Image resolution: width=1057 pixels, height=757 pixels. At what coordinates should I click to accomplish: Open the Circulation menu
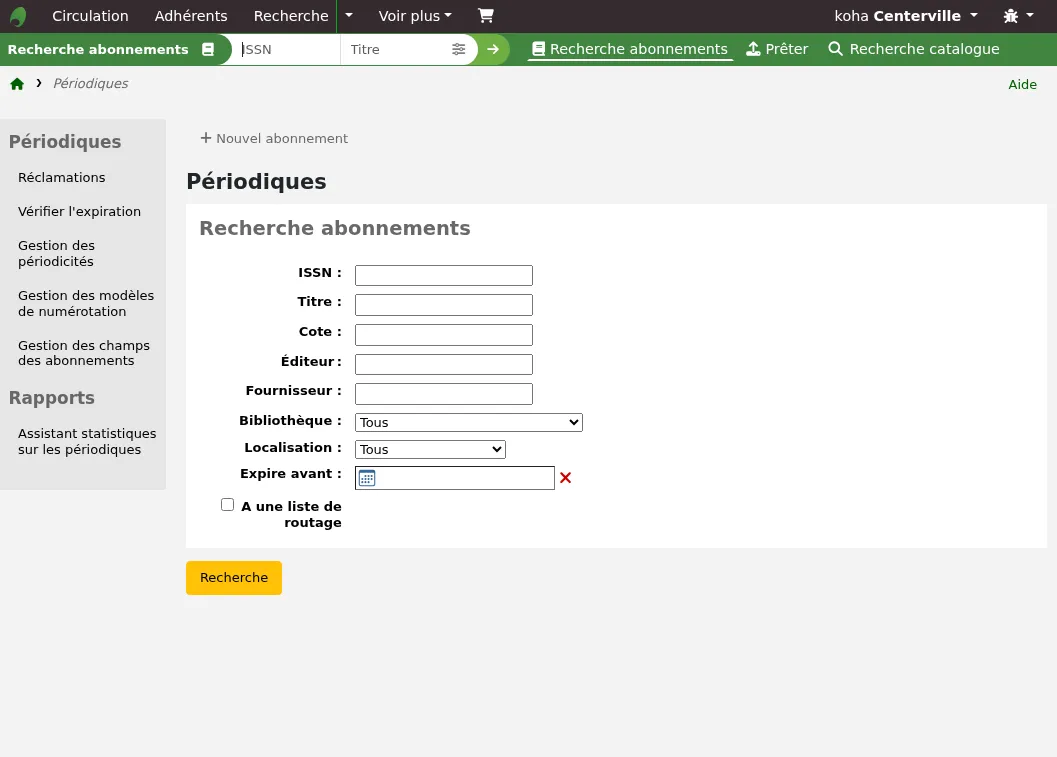(x=90, y=16)
